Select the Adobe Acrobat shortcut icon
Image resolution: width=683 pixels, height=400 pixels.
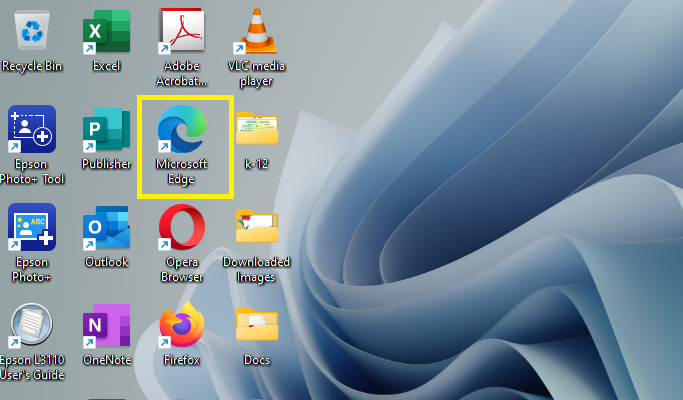click(182, 31)
